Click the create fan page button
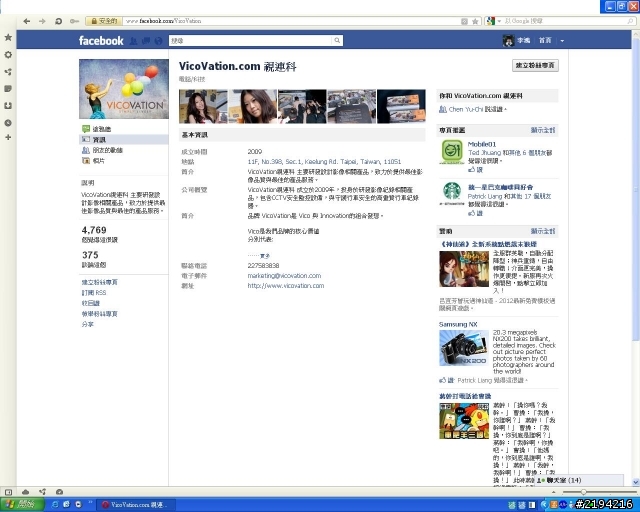The width and height of the screenshot is (640, 512). coord(535,66)
